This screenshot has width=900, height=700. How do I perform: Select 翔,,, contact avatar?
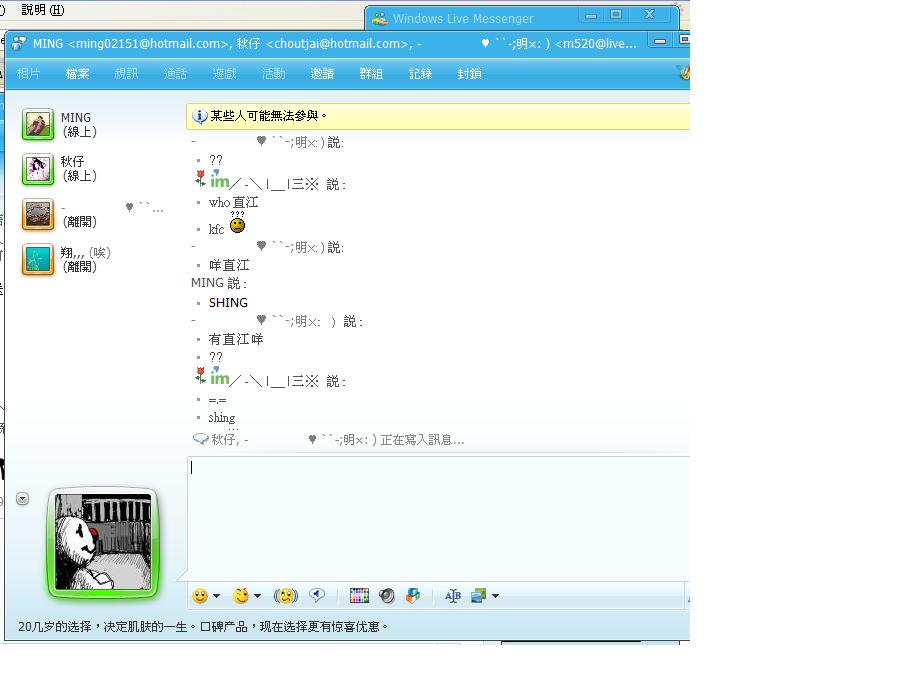pyautogui.click(x=38, y=259)
